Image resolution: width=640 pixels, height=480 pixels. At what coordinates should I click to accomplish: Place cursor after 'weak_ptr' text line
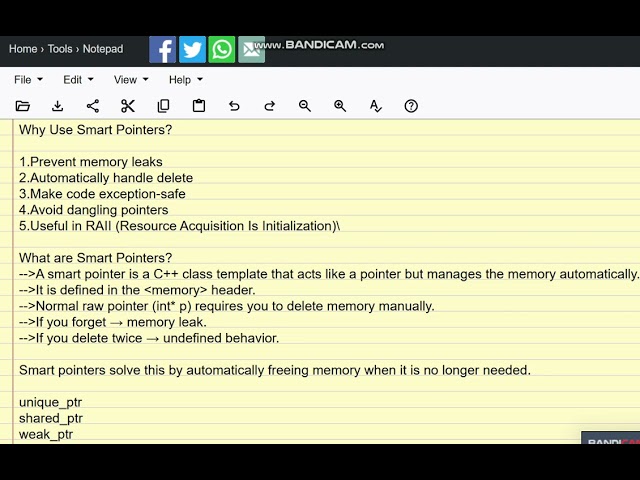point(73,434)
